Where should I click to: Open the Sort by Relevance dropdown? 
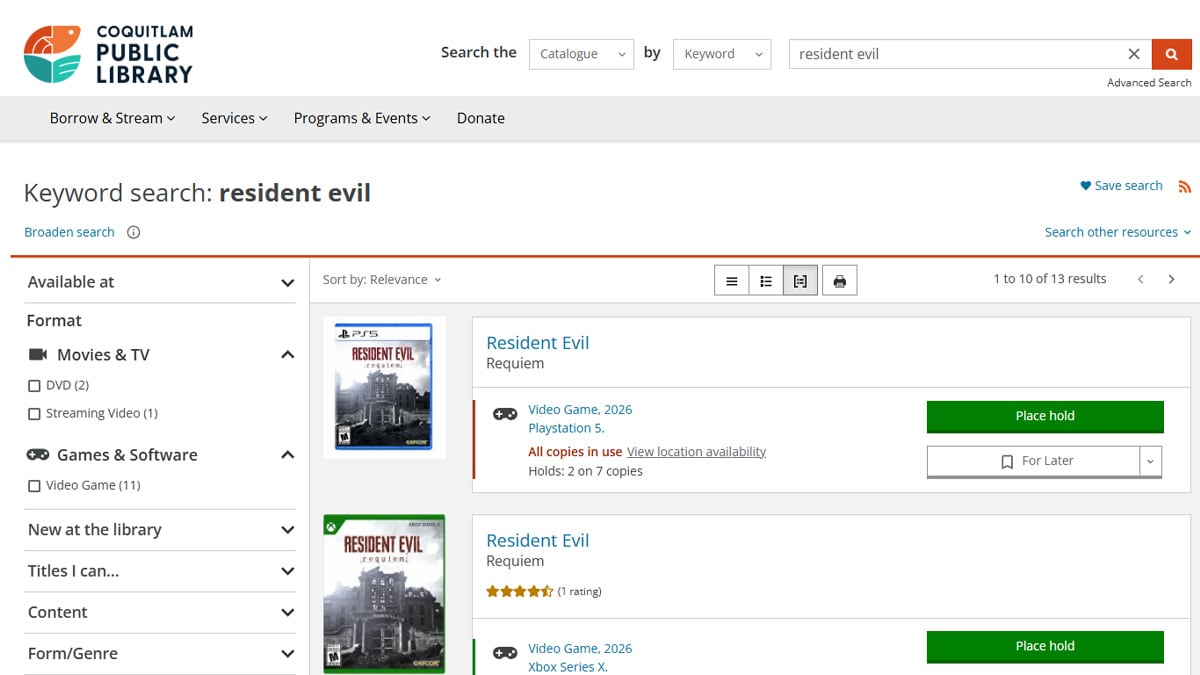tap(382, 279)
